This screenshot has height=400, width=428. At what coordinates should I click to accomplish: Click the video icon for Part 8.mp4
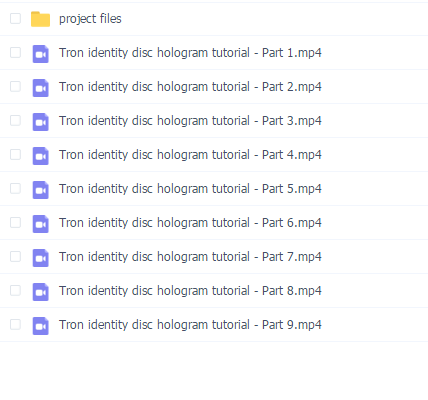pos(41,292)
